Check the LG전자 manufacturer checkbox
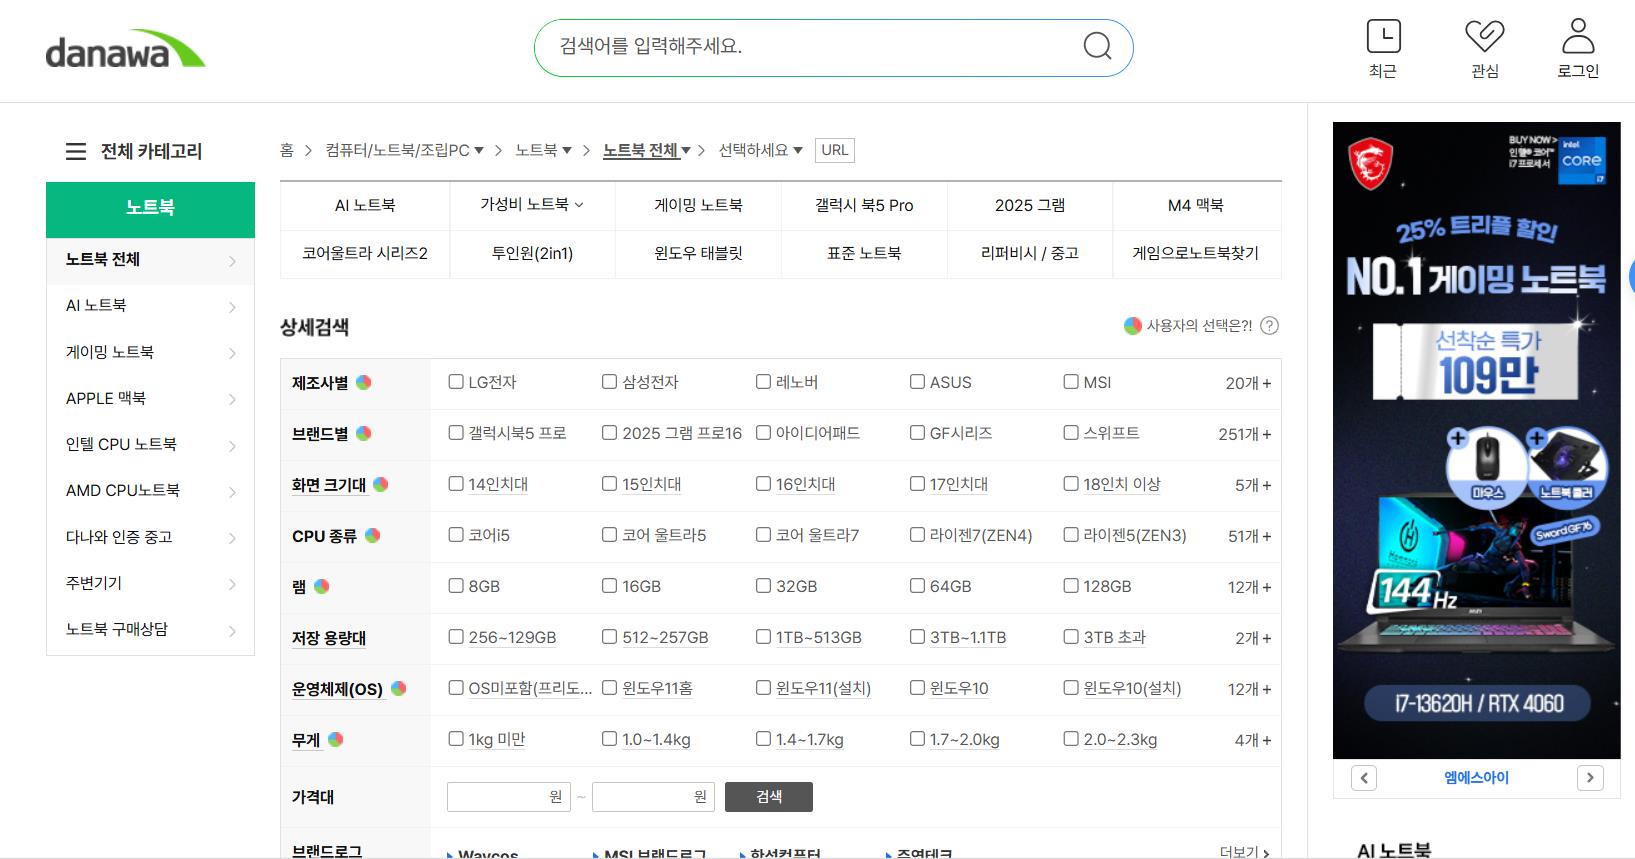 coord(456,382)
